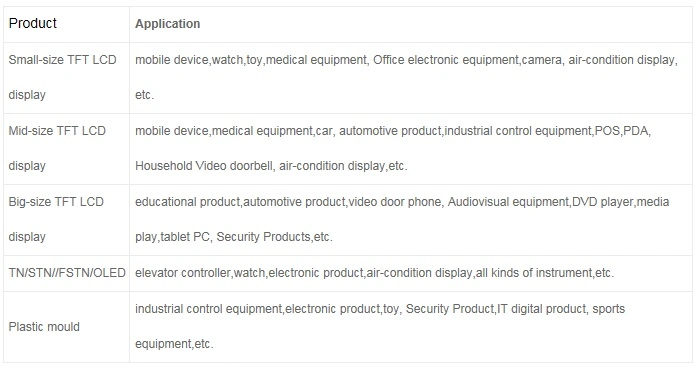Click the Application column header
Image resolution: width=697 pixels, height=375 pixels.
click(168, 24)
